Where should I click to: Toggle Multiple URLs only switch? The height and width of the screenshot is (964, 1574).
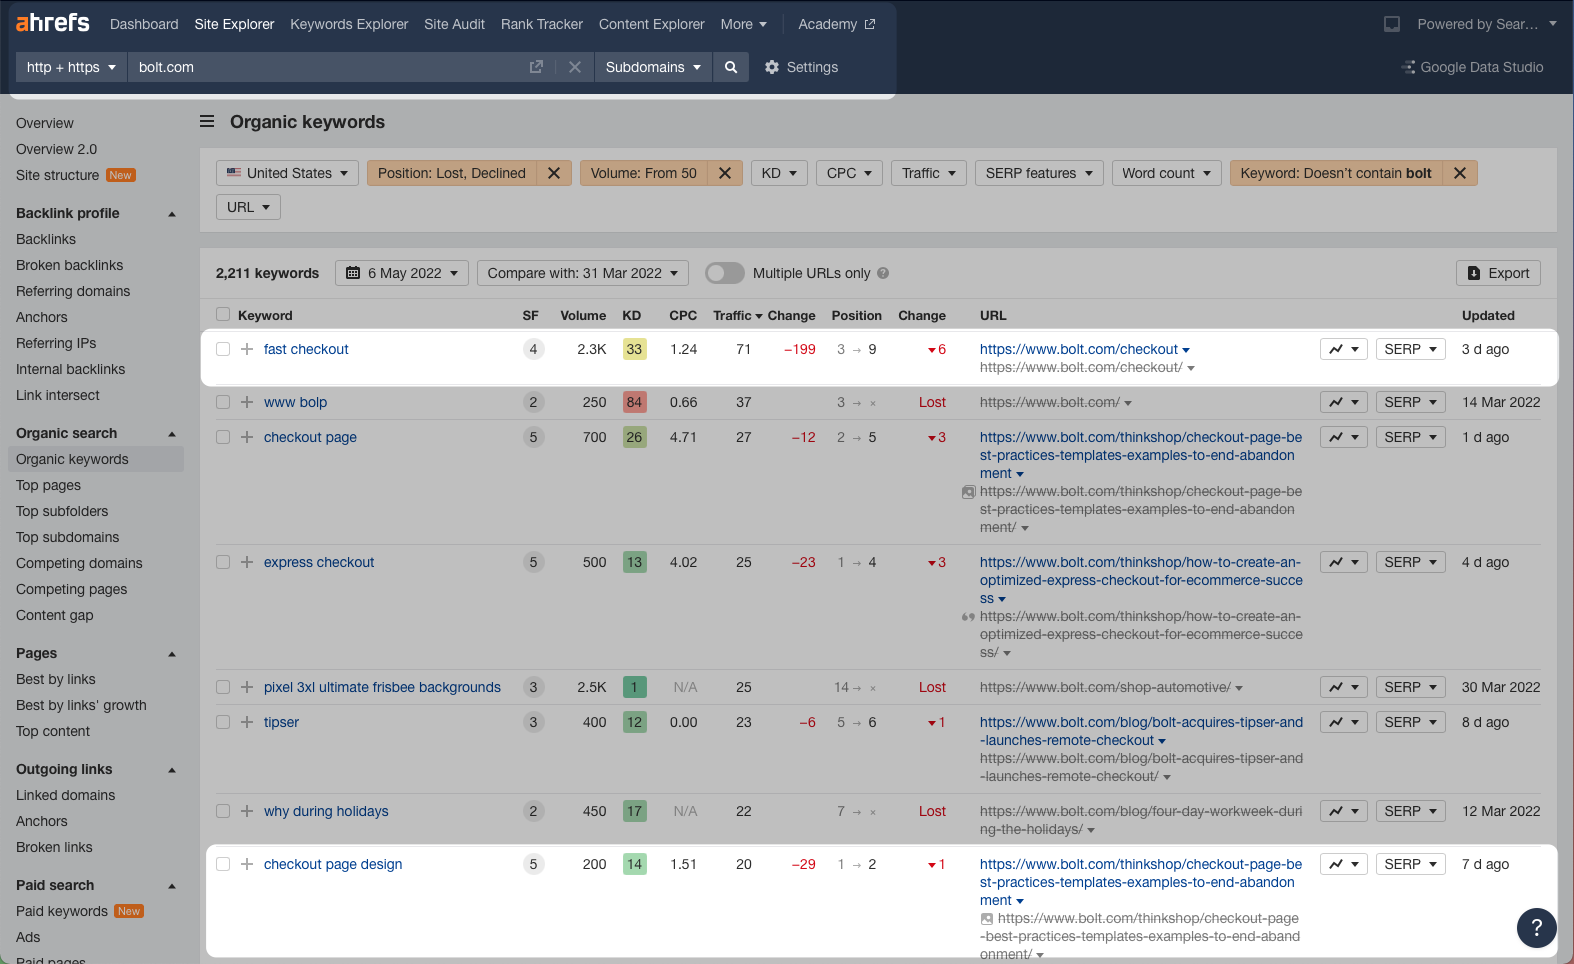click(x=725, y=273)
